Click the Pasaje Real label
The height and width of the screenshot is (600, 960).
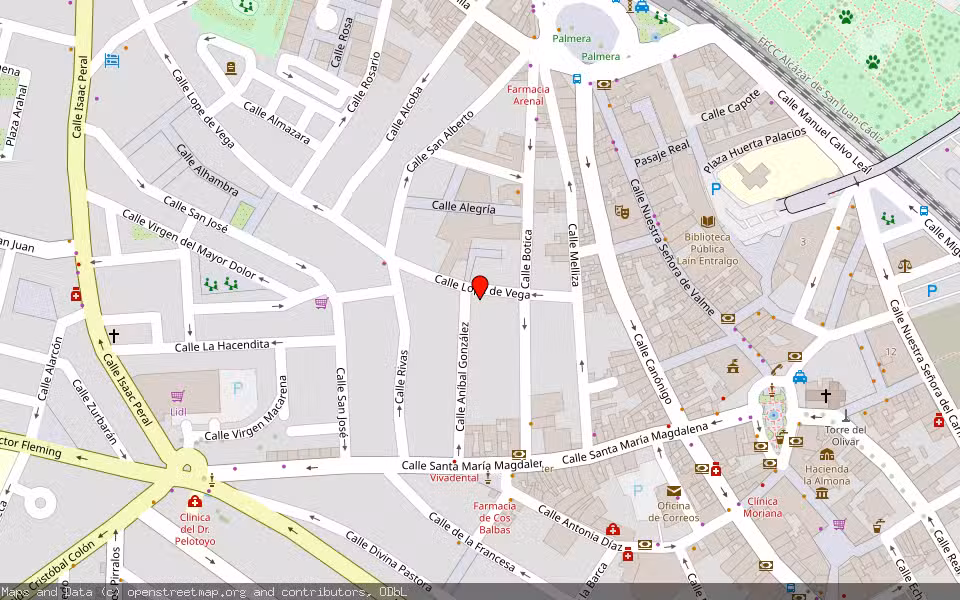click(662, 154)
